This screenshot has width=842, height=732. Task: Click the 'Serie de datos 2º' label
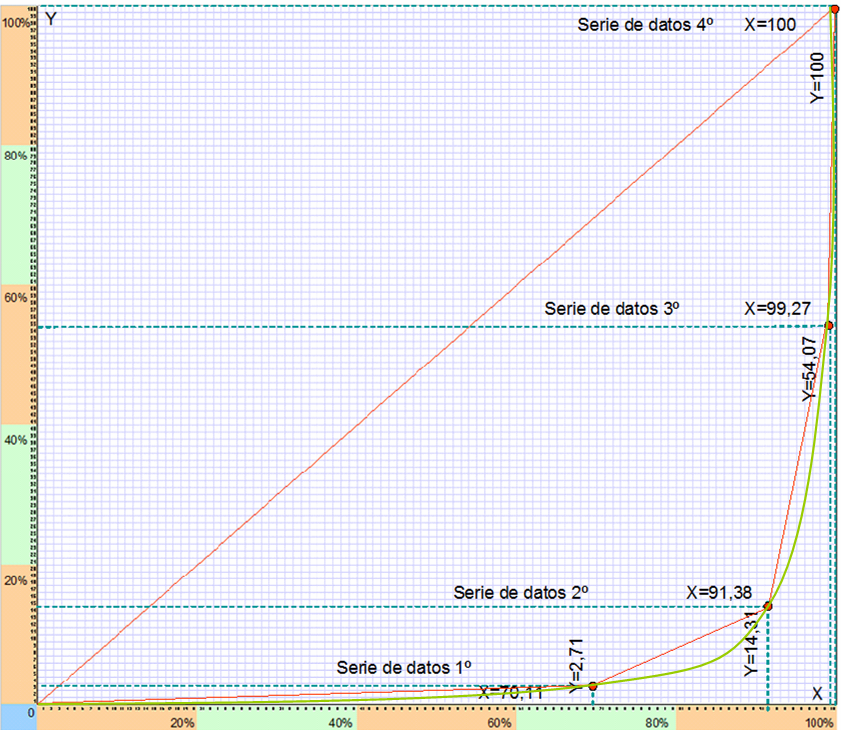pyautogui.click(x=520, y=592)
